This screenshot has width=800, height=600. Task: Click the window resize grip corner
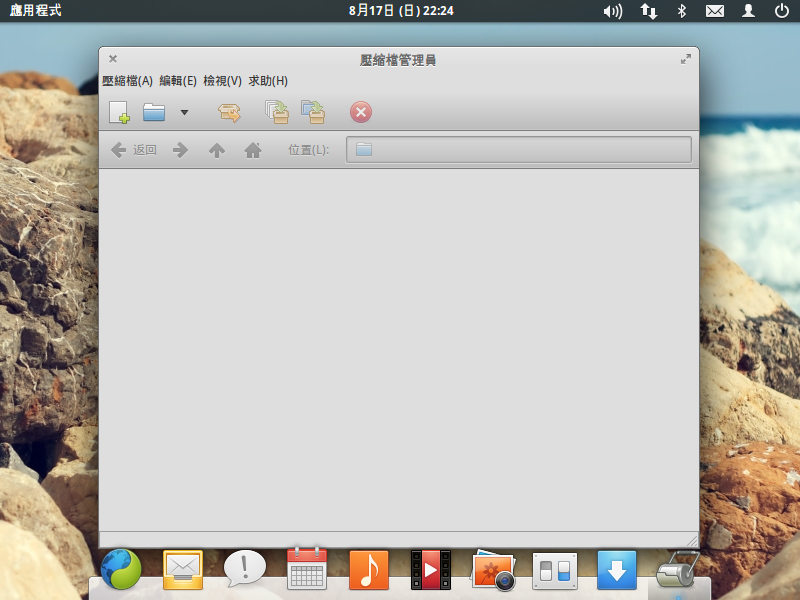[692, 540]
